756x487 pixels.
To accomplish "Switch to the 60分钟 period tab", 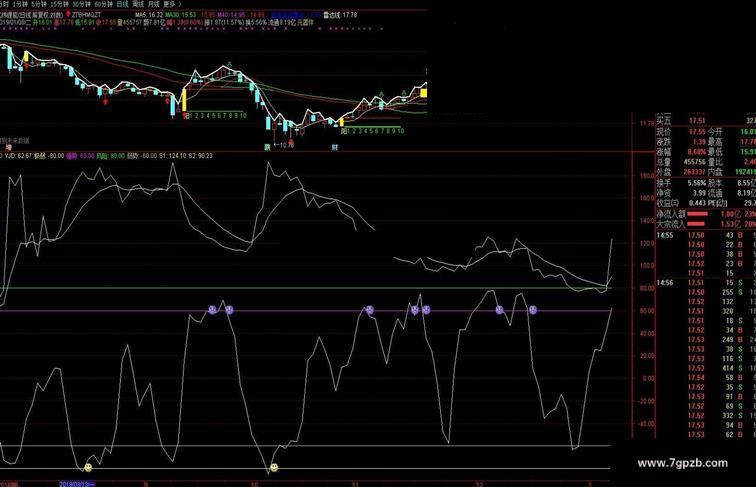I will click(104, 4).
